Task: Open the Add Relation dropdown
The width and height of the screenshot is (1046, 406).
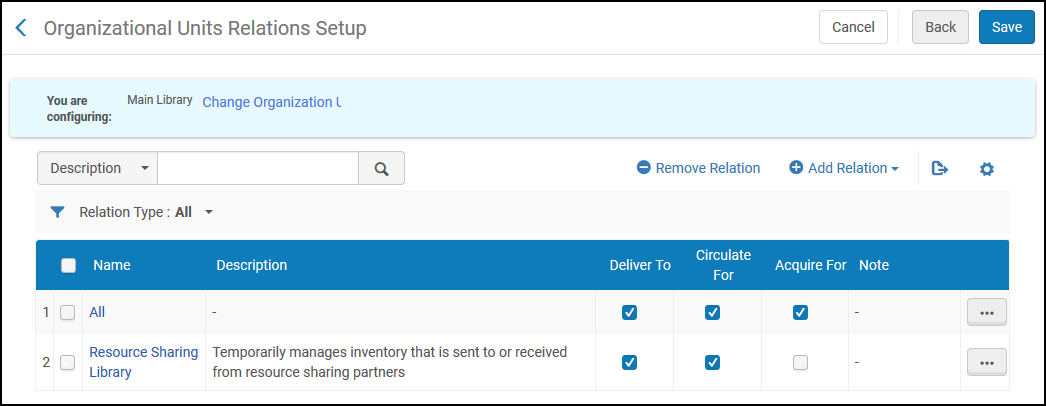Action: (x=844, y=168)
